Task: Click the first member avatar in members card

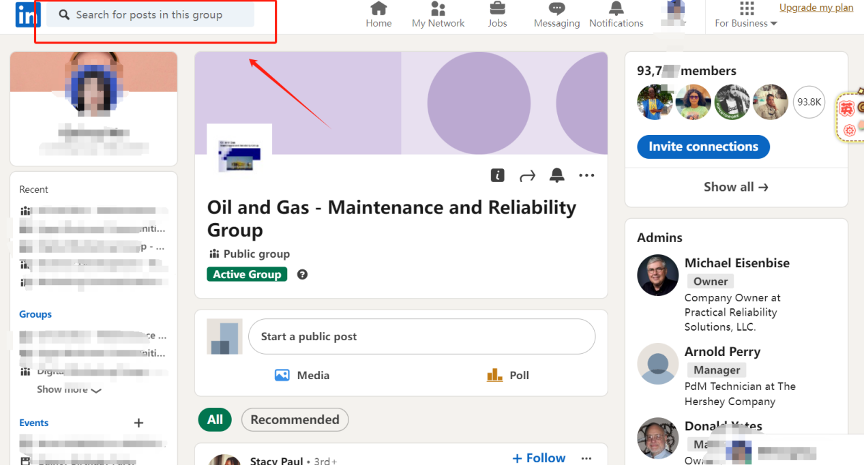Action: click(655, 102)
